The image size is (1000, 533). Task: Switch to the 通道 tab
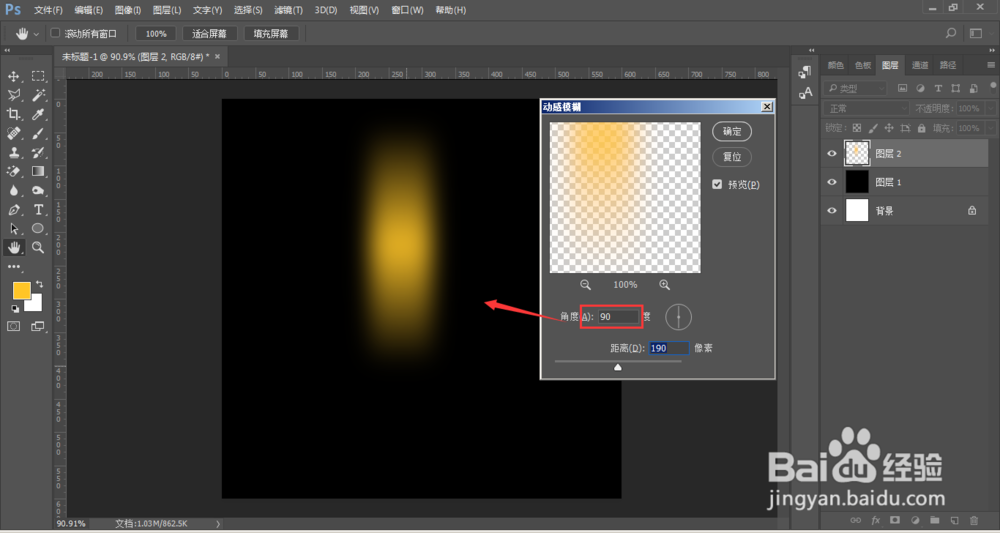pos(920,65)
